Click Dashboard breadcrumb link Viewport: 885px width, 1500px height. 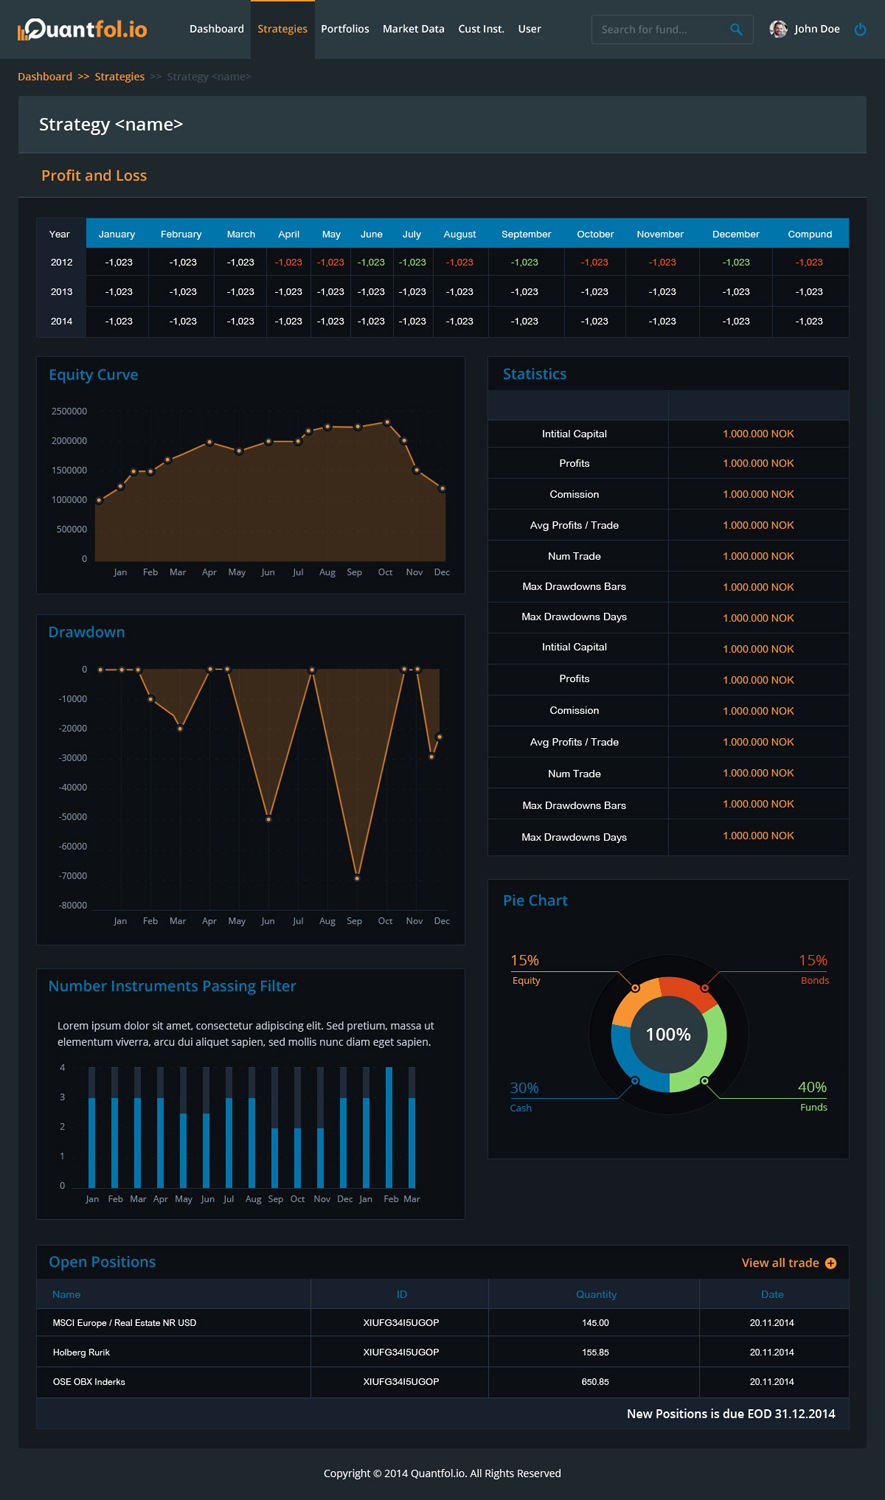click(x=45, y=77)
